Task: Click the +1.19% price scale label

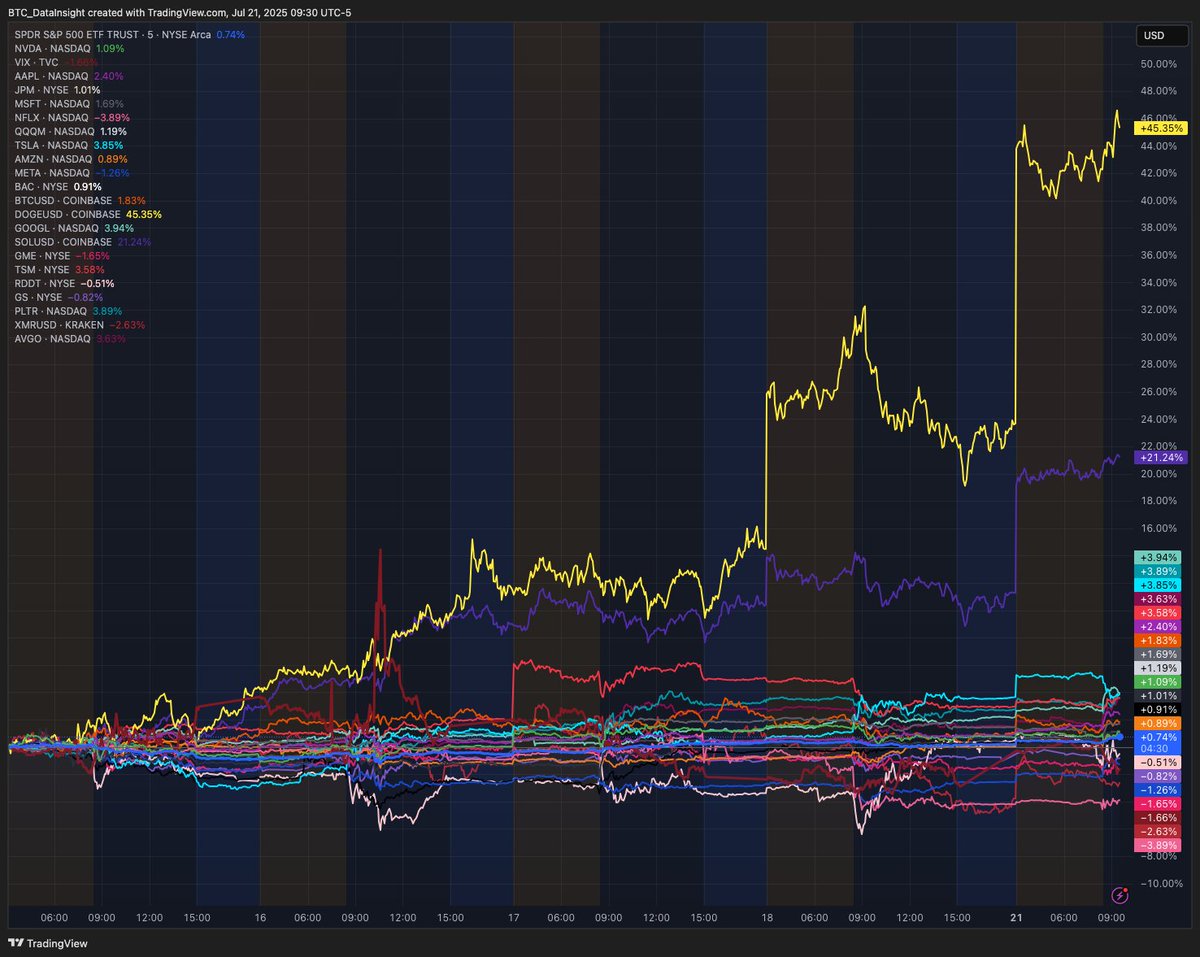Action: (1157, 668)
